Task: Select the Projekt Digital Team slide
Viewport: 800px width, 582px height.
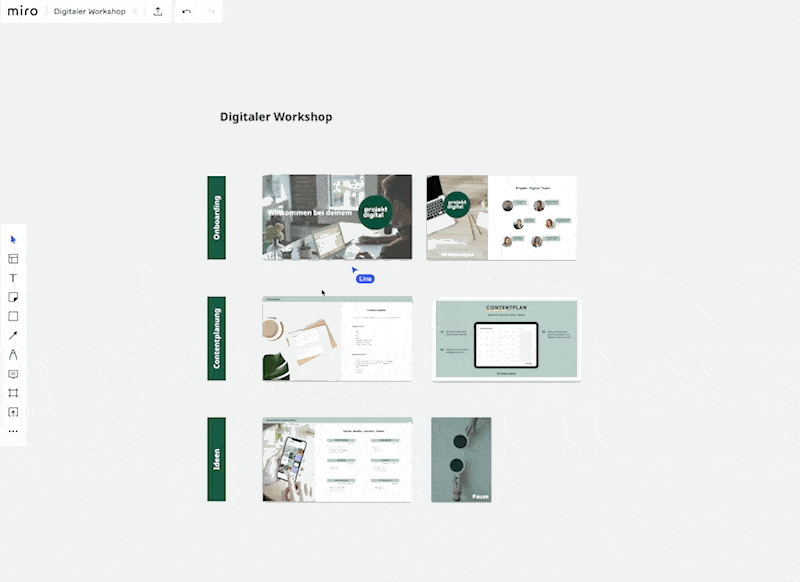Action: (x=502, y=218)
